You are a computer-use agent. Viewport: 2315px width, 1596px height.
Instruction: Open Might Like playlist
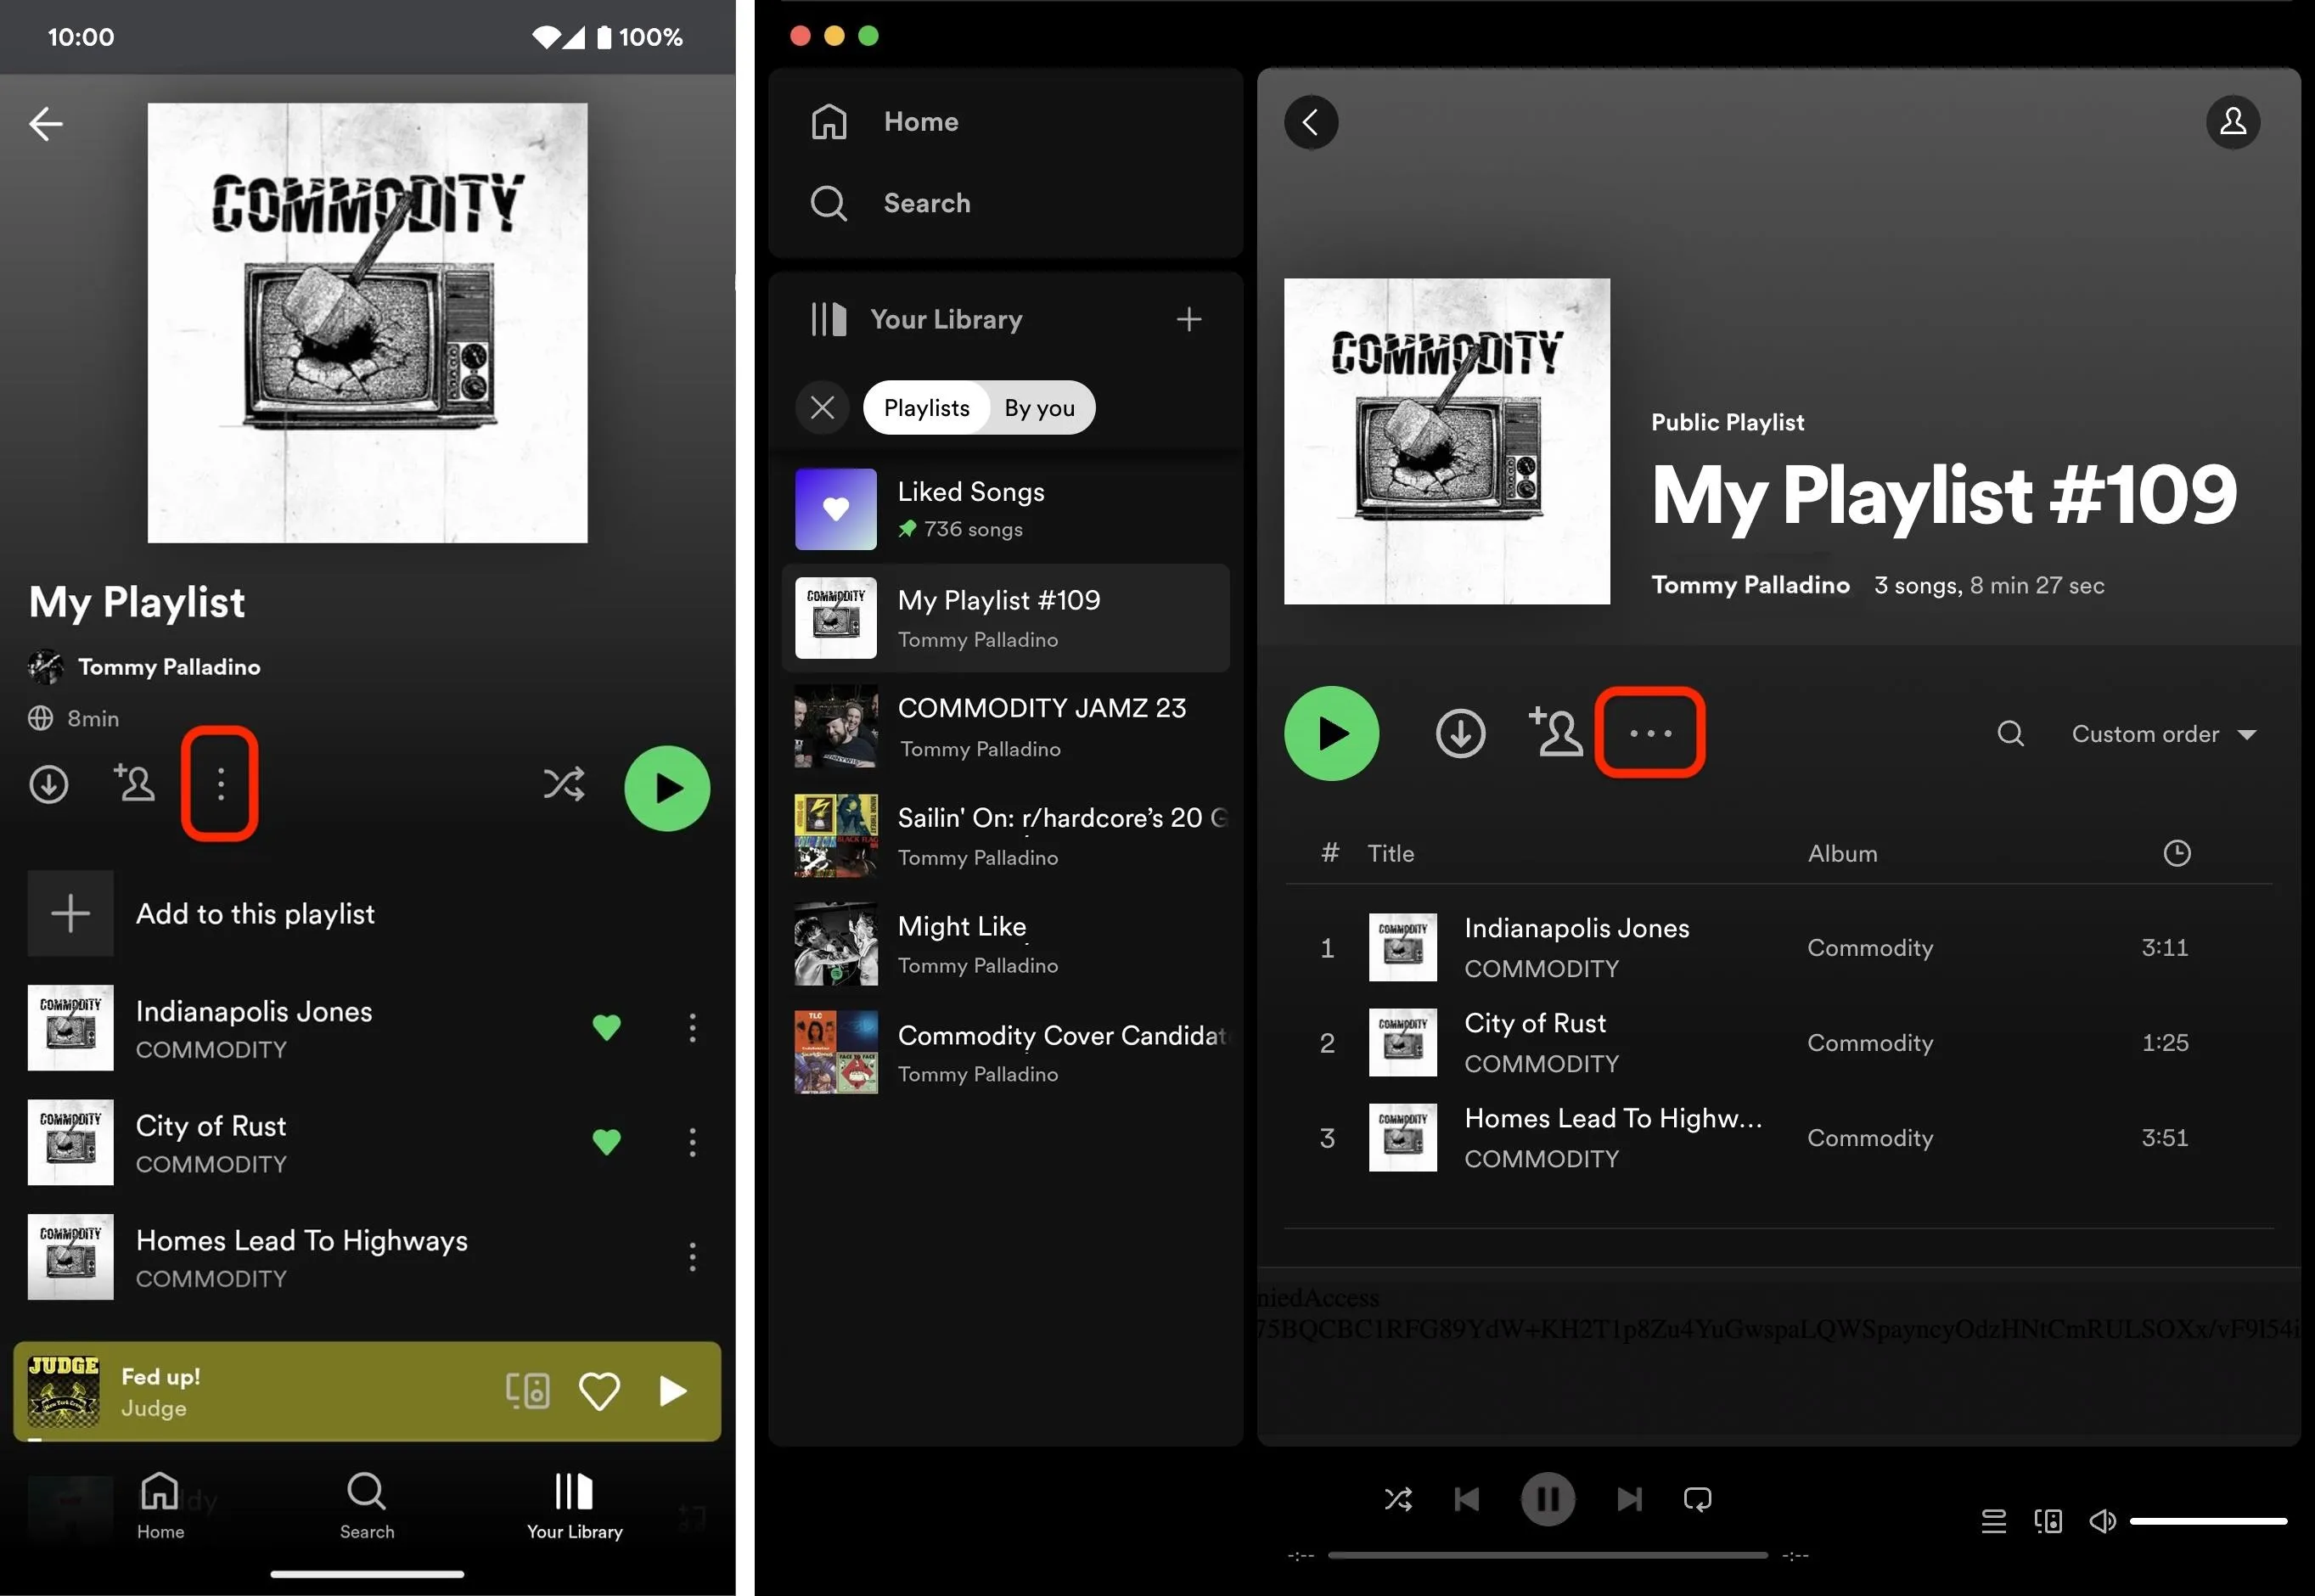tap(1006, 944)
